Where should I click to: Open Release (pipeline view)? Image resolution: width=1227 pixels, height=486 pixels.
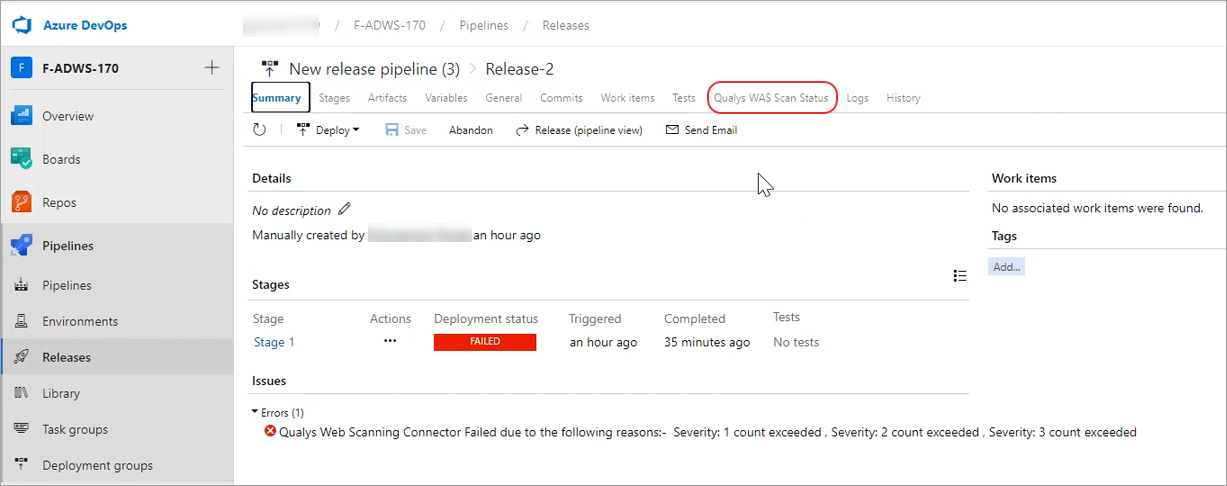[579, 130]
